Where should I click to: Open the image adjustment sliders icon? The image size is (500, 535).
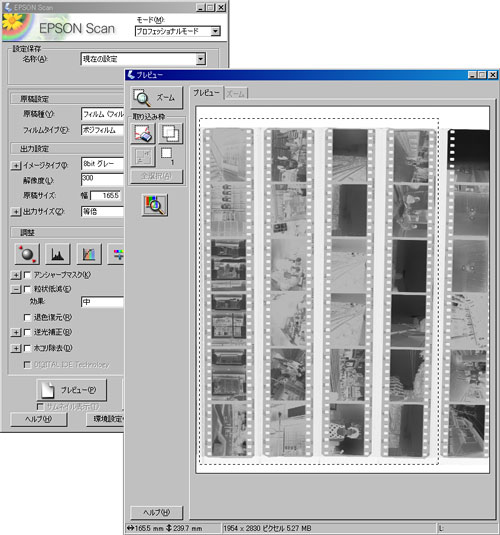point(116,254)
